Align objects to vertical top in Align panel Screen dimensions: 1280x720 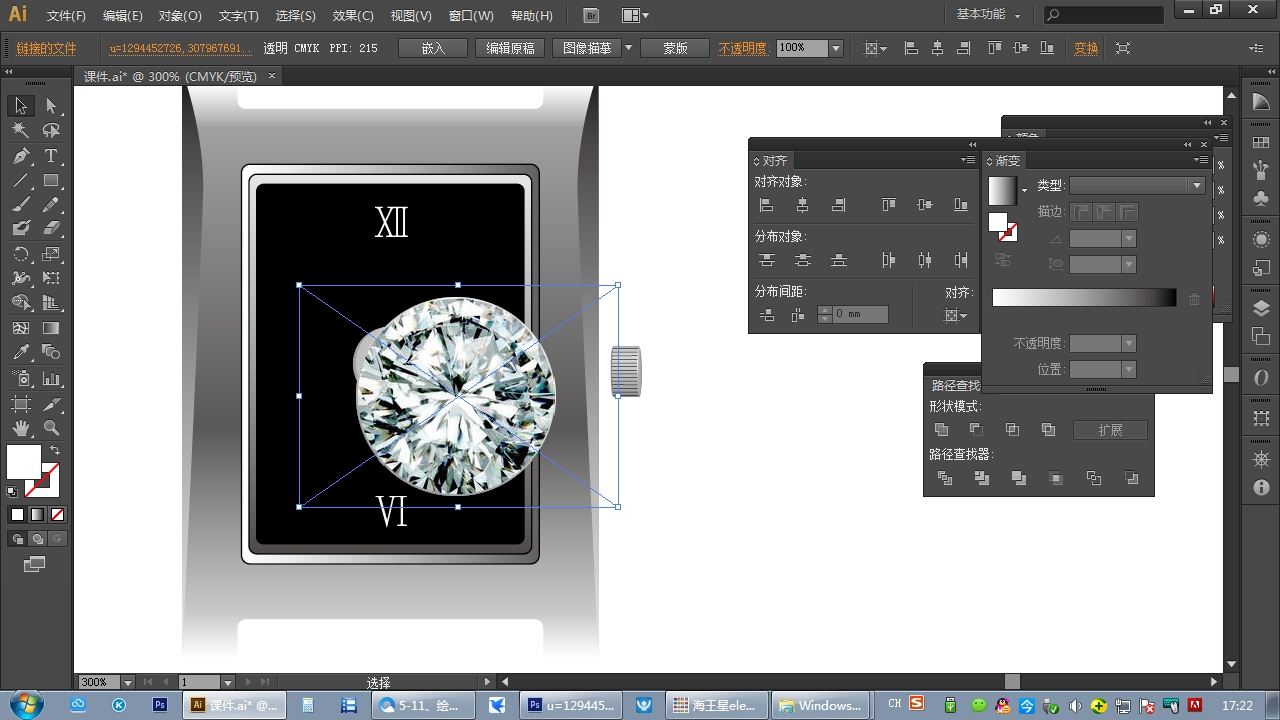point(888,205)
